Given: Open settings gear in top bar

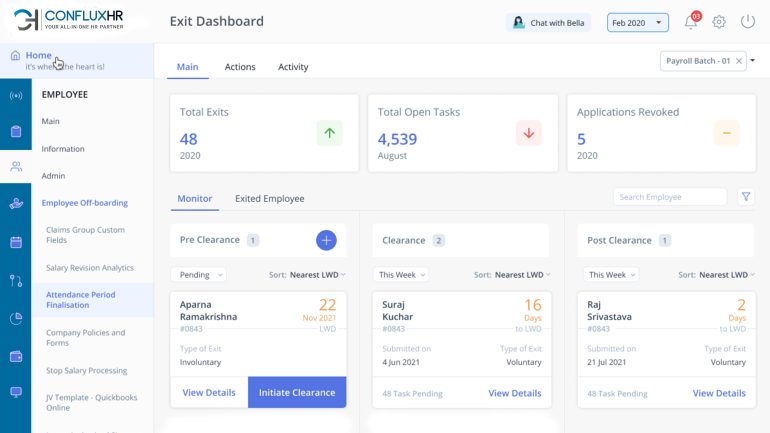Looking at the screenshot, I should coord(719,22).
